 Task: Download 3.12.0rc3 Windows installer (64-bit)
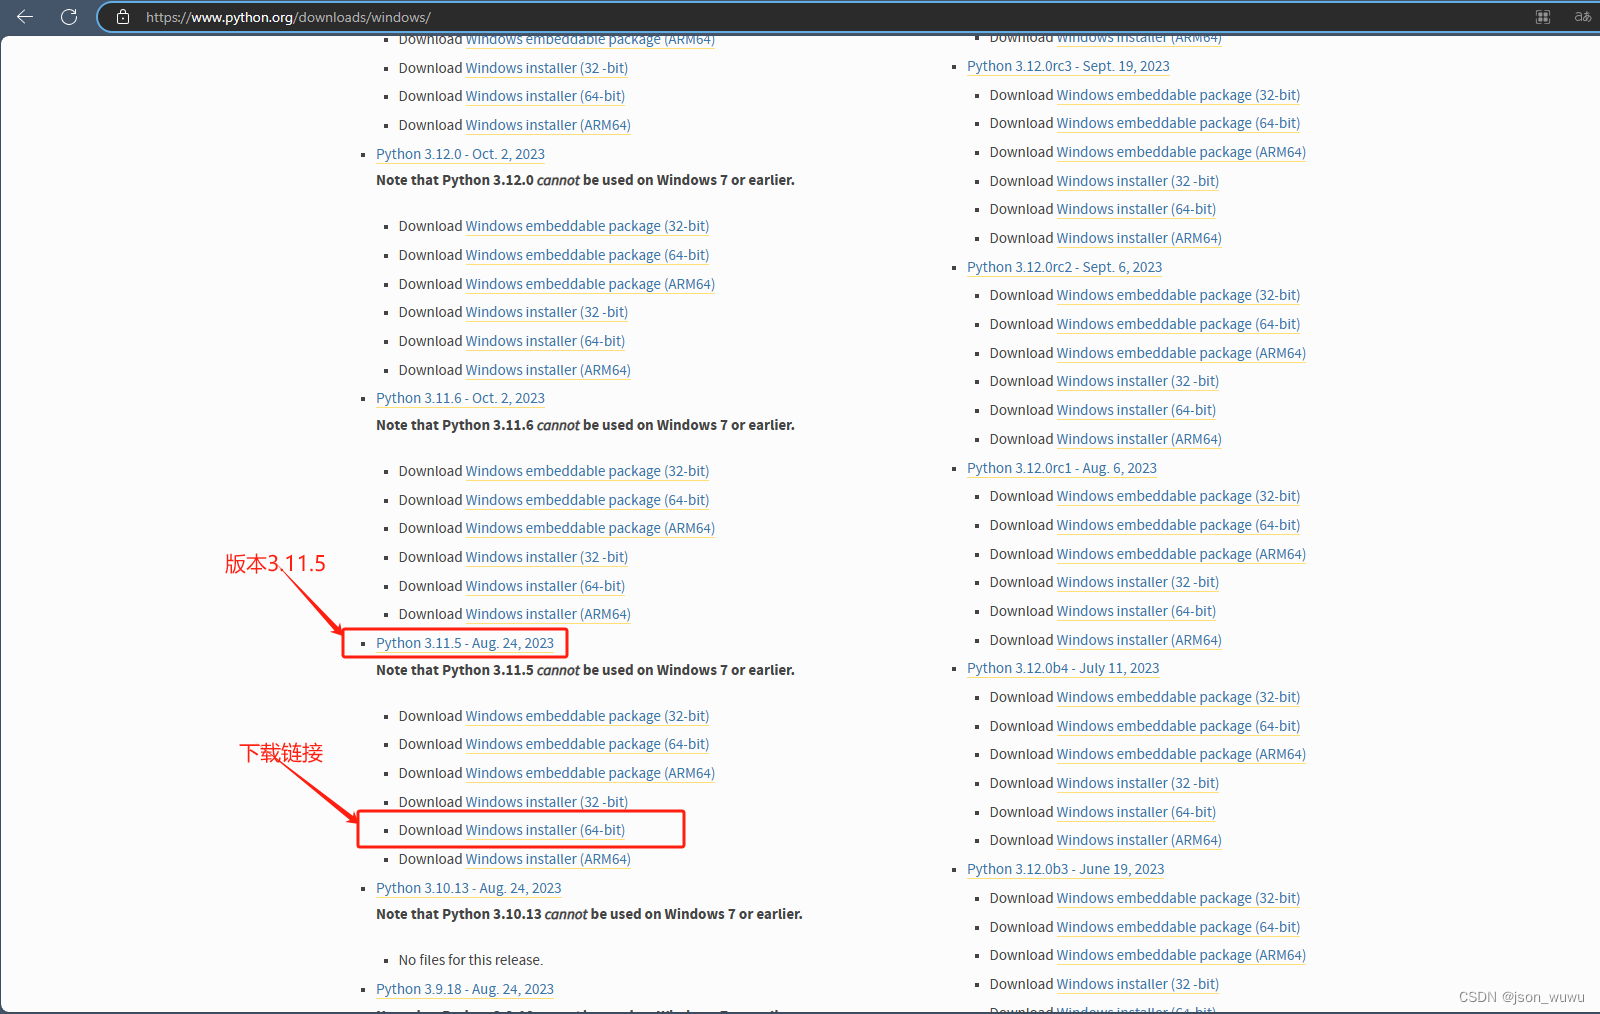coord(1136,209)
